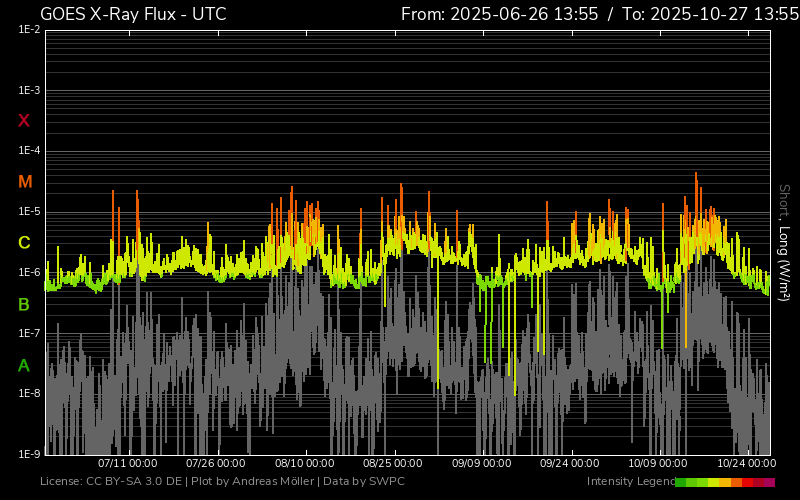Select the 08/10 00:00 time axis label
The image size is (800, 500).
pyautogui.click(x=305, y=464)
